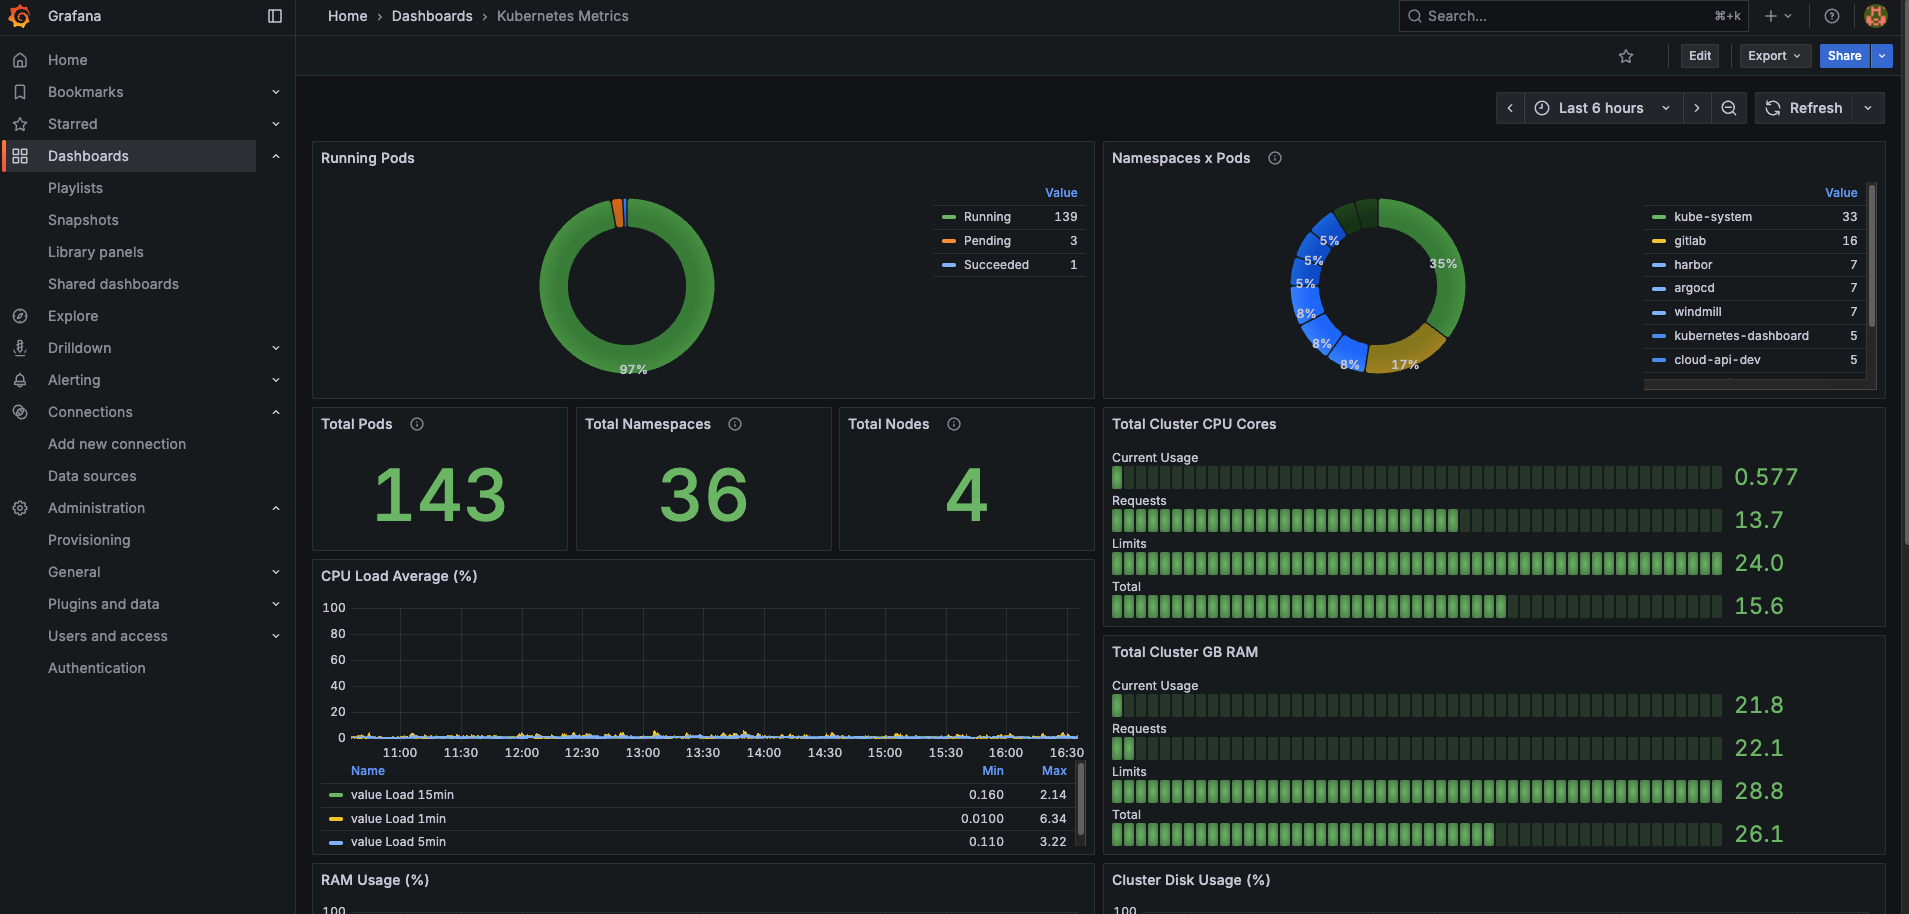
Task: Open the info tooltip on Total Pods panel
Action: point(416,424)
